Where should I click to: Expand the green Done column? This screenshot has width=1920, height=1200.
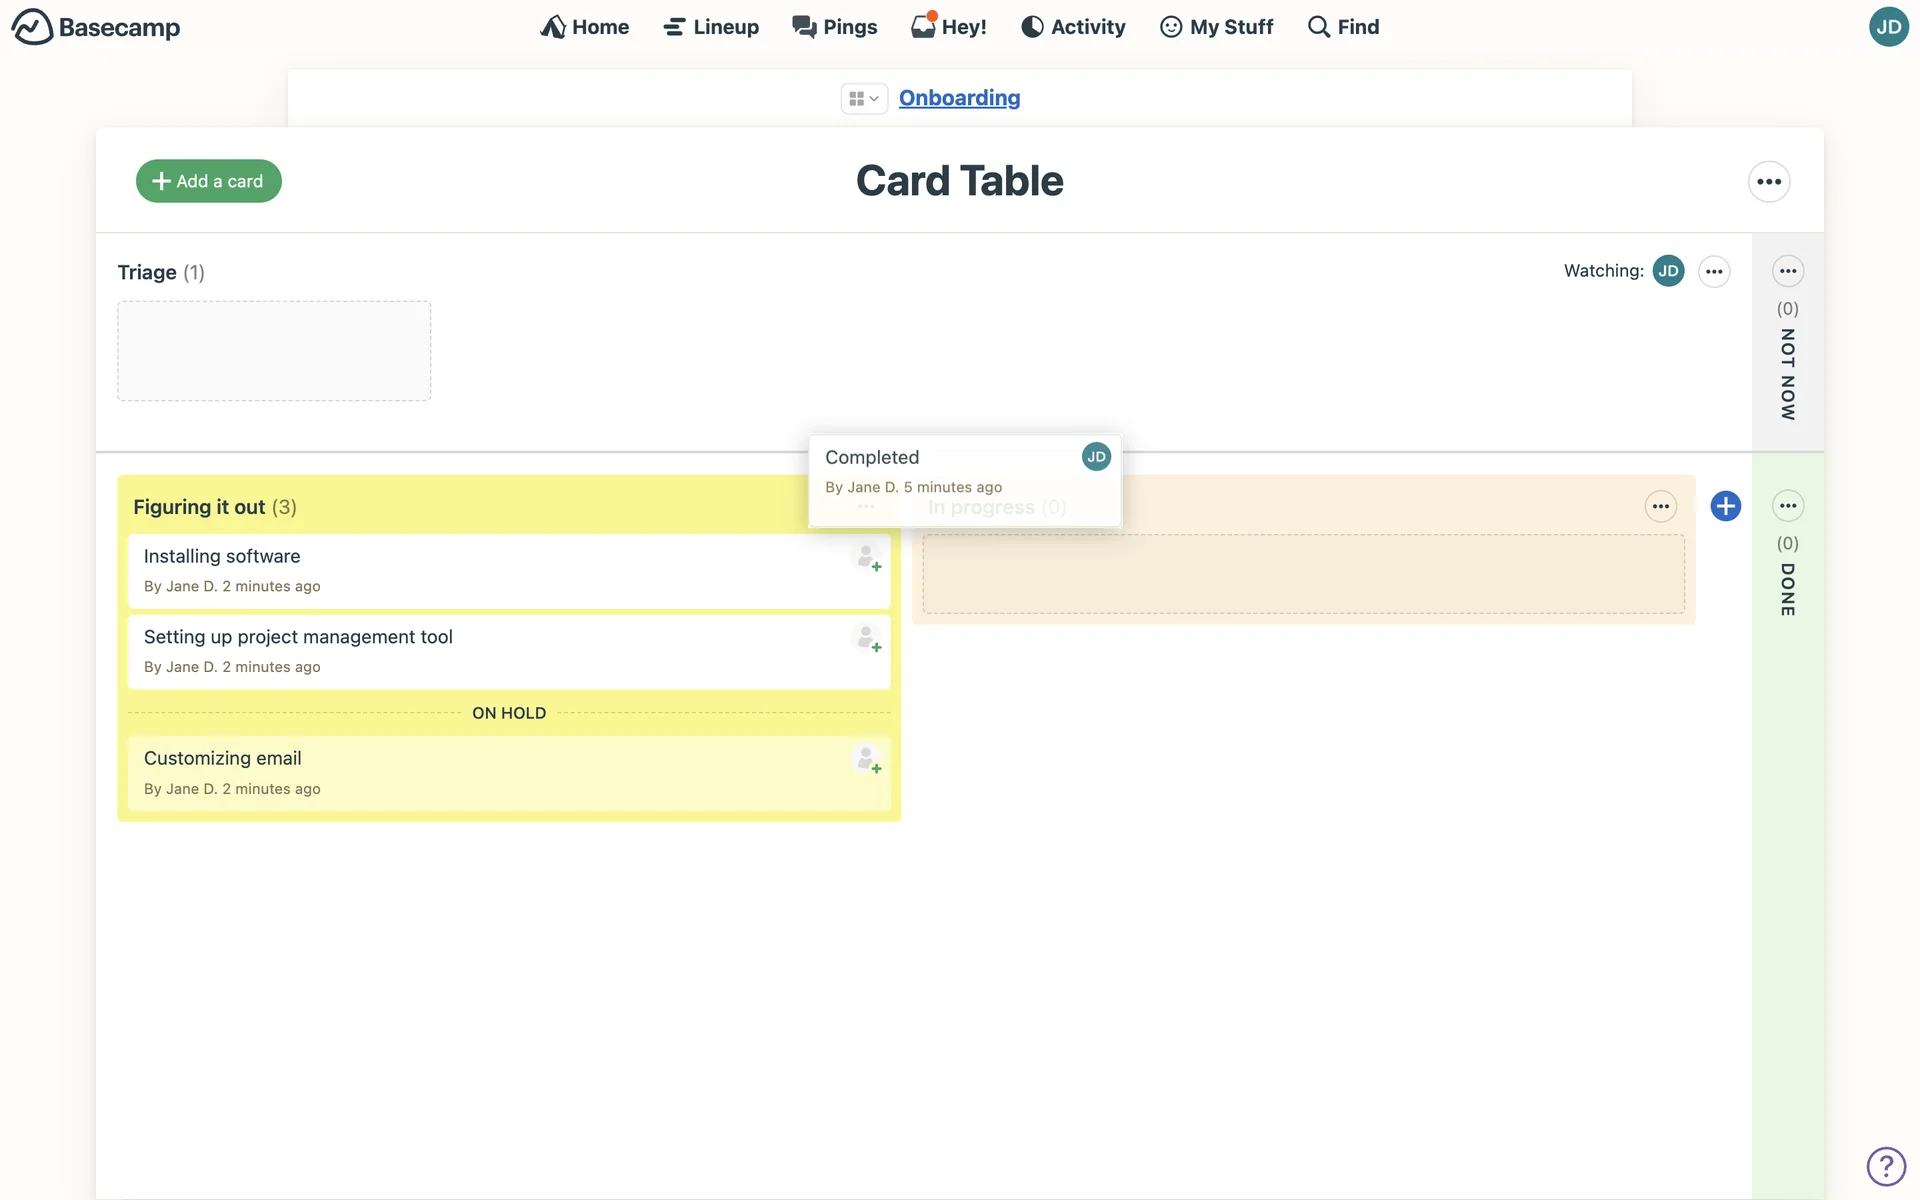coord(1787,590)
